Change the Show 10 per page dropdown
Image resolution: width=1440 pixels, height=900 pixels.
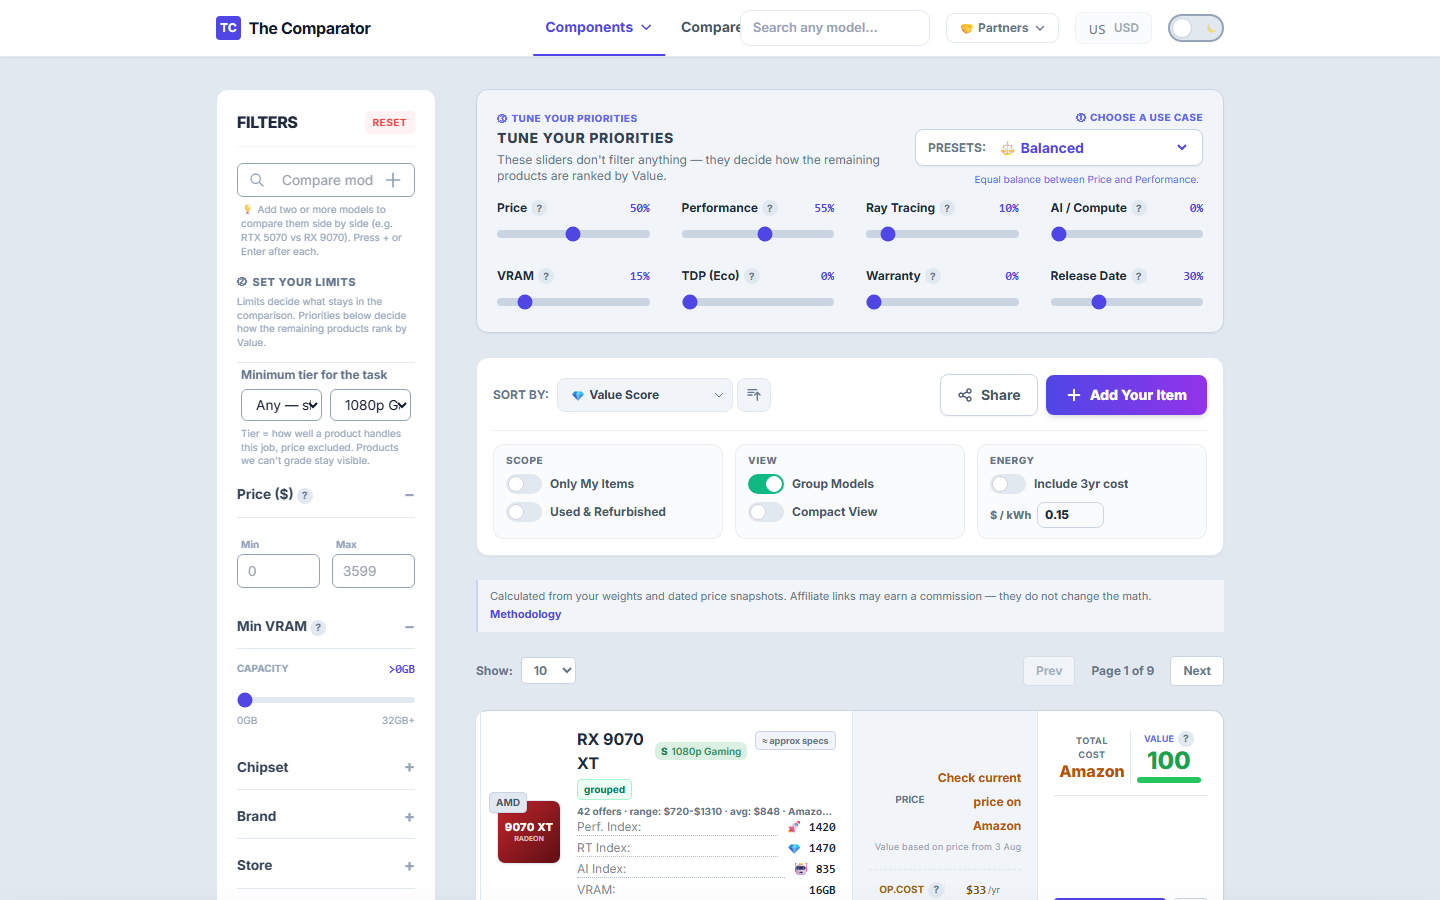point(548,671)
